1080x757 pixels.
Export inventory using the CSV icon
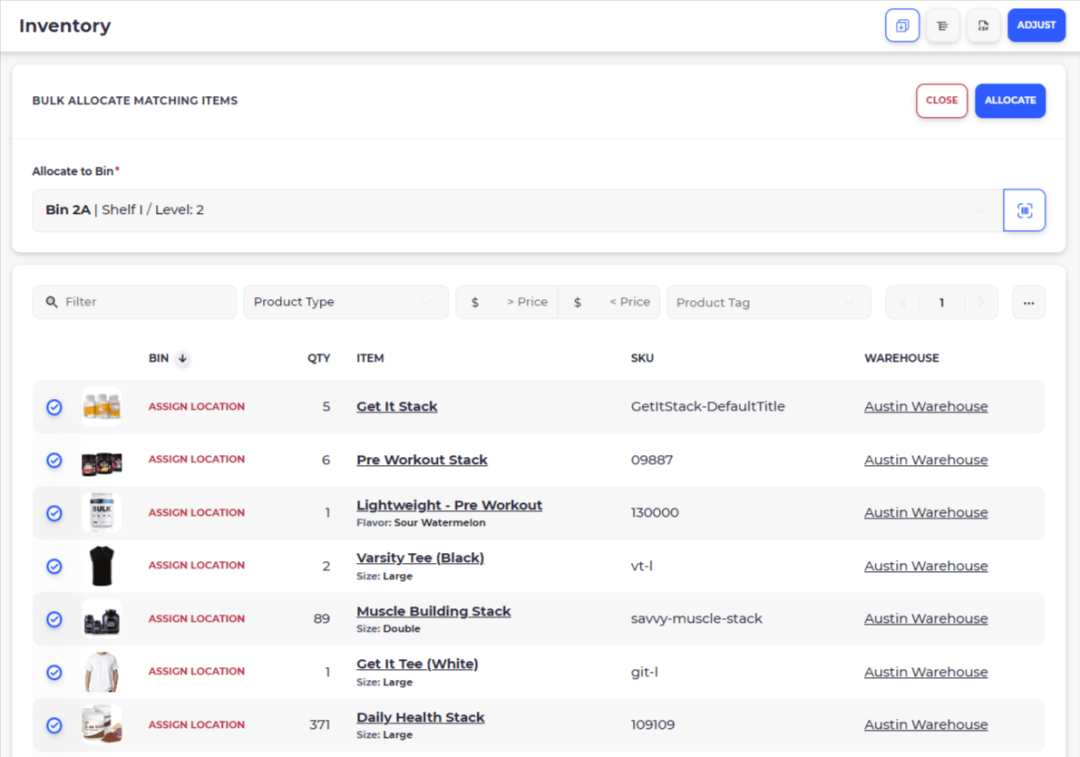[983, 25]
